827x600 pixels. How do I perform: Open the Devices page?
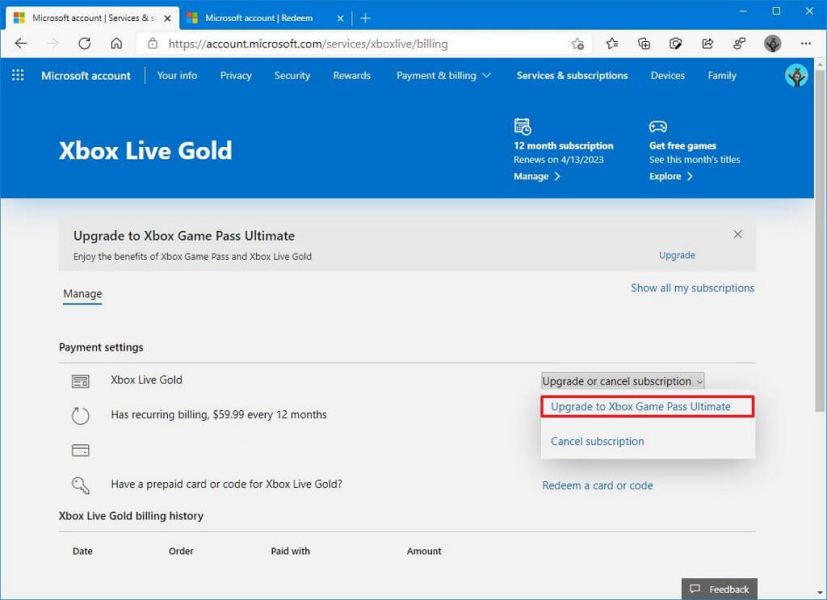pos(668,75)
